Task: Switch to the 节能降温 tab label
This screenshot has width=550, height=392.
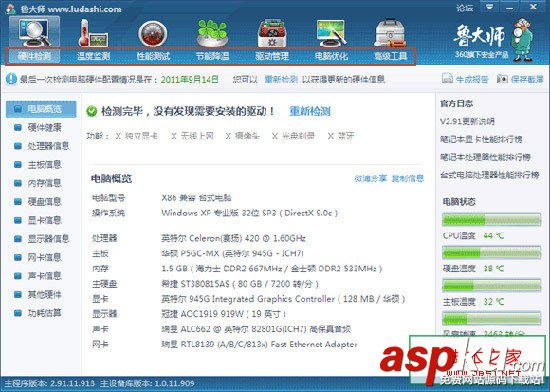Action: click(x=213, y=56)
